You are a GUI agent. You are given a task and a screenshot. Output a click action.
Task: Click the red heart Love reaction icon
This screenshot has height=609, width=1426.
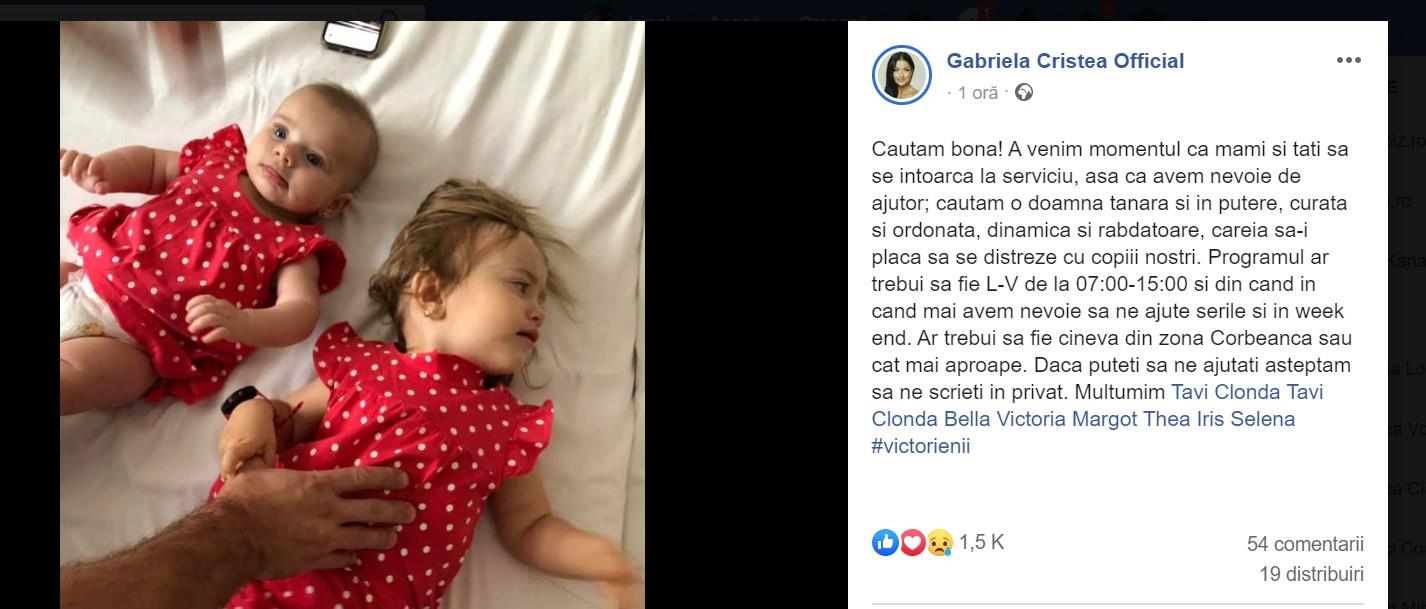click(x=912, y=542)
